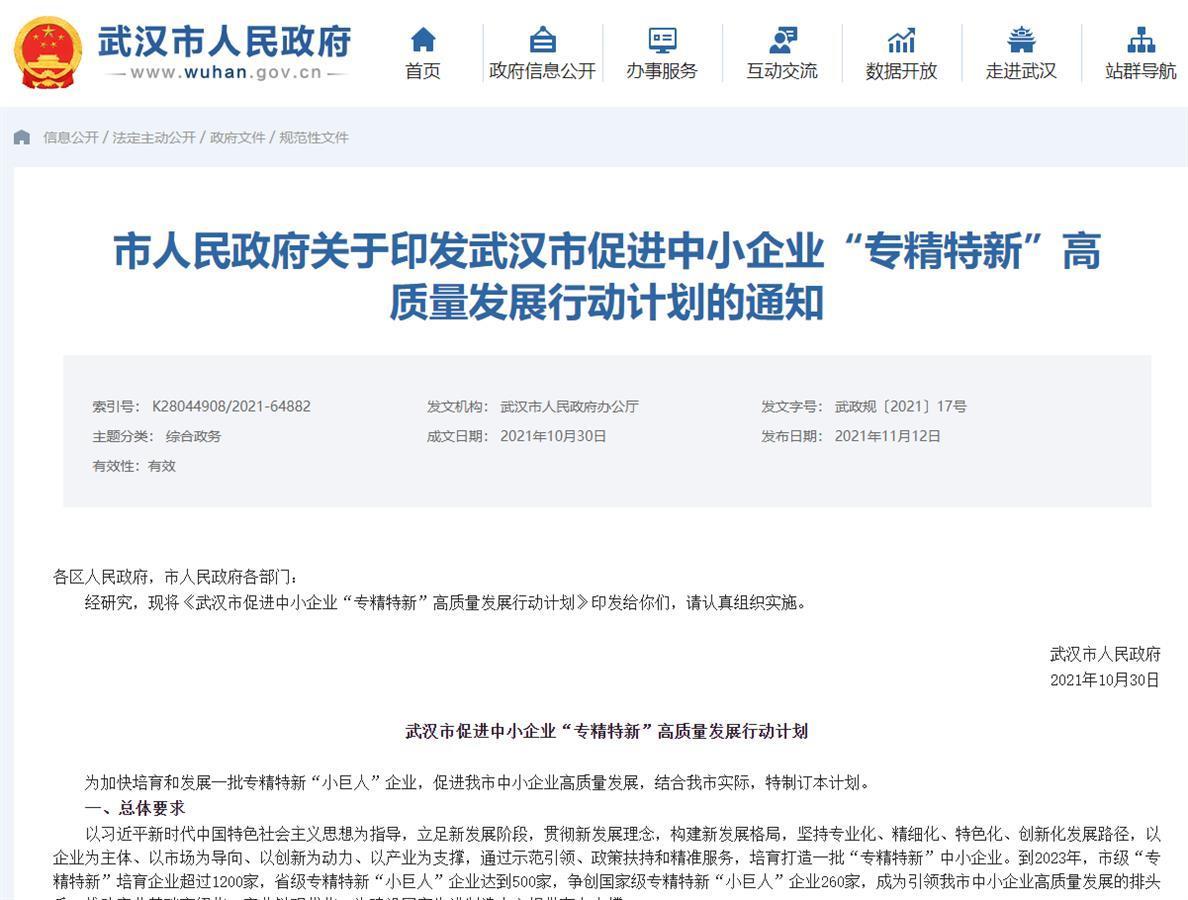Select the 互动交流 person chat icon
The height and width of the screenshot is (900, 1188).
coord(782,40)
